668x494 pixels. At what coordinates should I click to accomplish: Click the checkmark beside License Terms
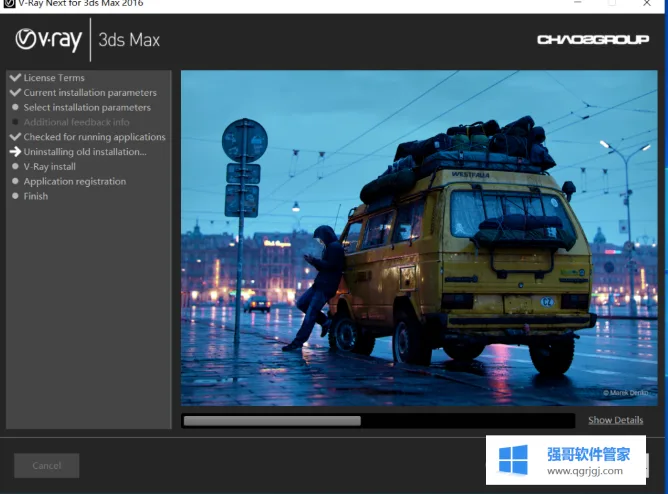[x=15, y=78]
